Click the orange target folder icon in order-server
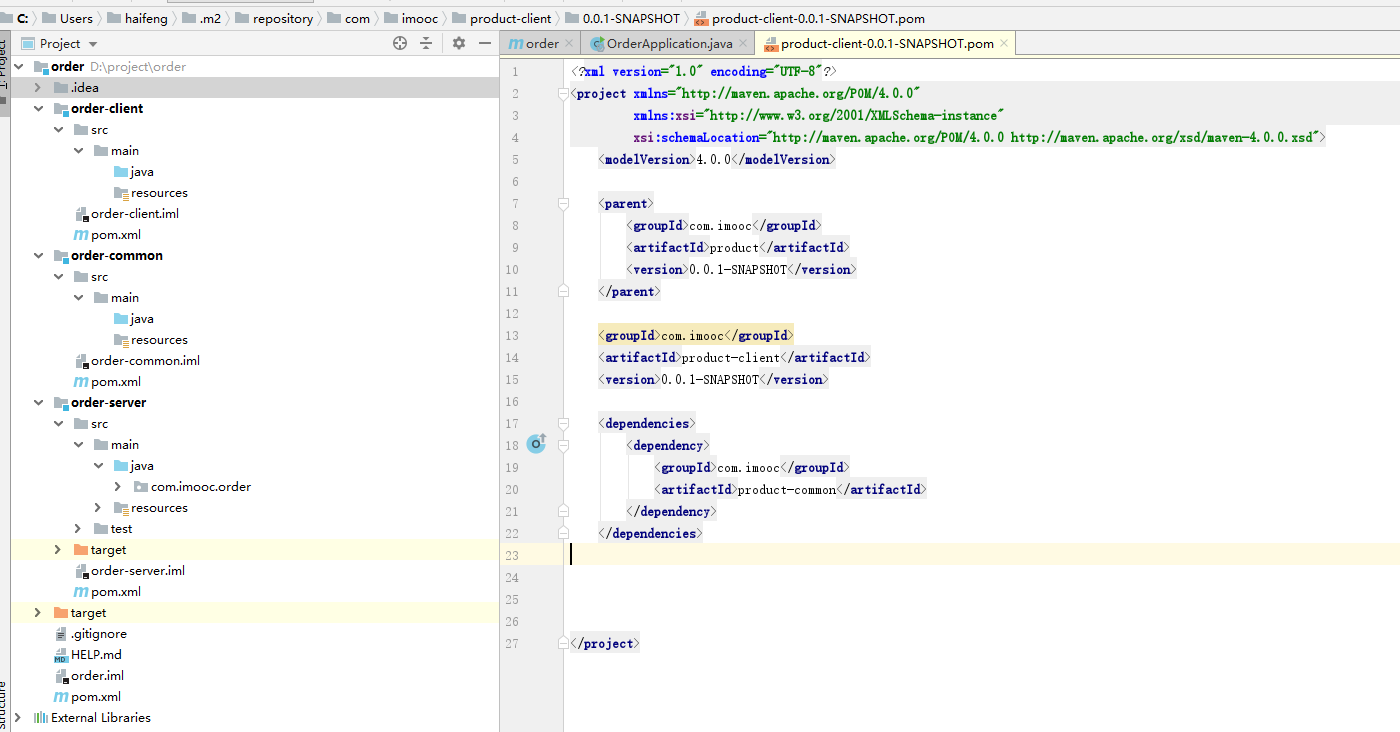Screen dimensions: 1400x732 (81, 550)
